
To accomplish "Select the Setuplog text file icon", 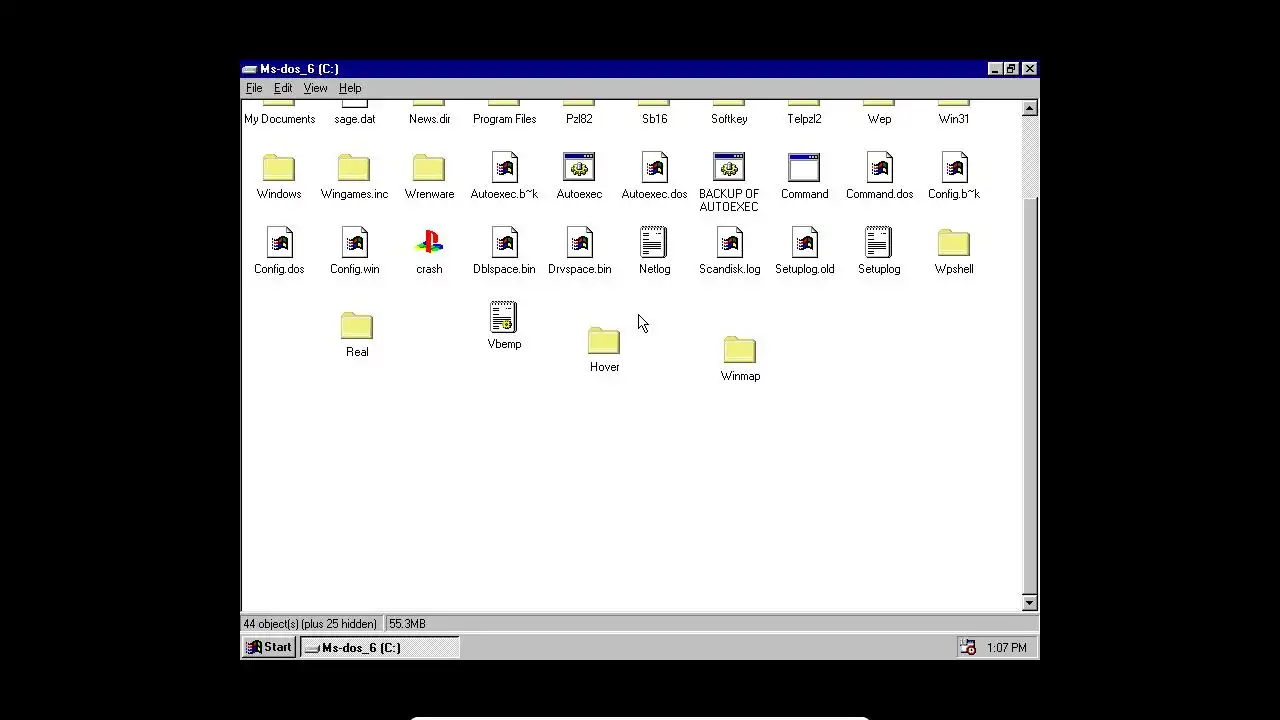I will coord(879,242).
